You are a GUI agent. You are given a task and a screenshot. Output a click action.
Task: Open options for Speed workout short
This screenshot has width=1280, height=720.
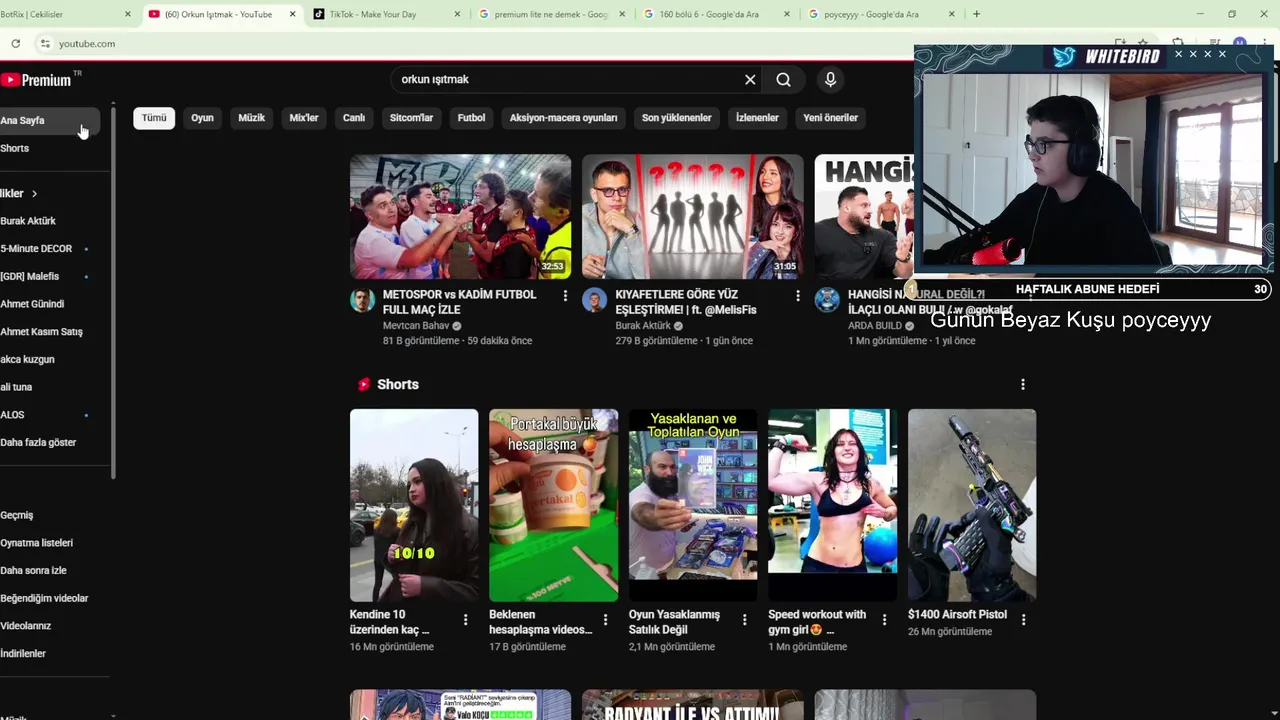coord(884,620)
